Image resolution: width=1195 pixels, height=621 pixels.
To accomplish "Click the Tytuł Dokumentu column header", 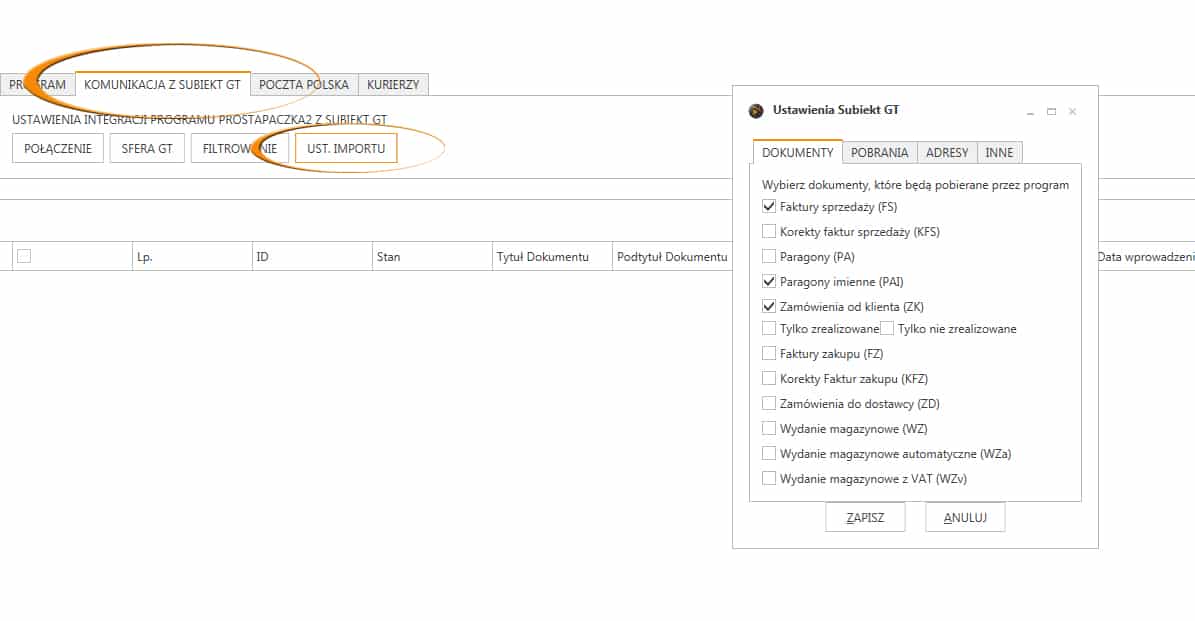I will (x=553, y=257).
